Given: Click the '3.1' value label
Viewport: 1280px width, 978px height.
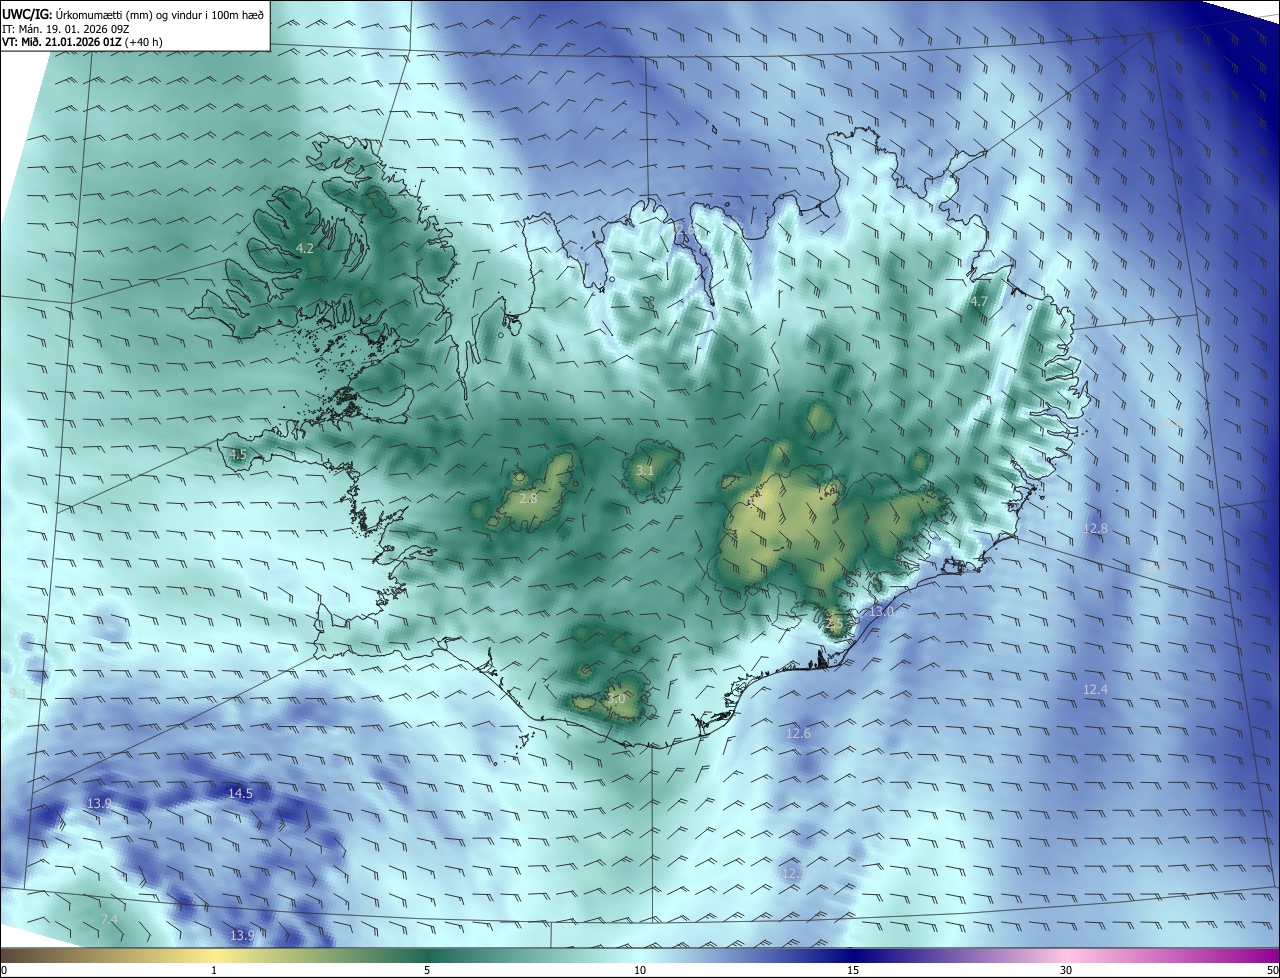Looking at the screenshot, I should click(x=646, y=470).
